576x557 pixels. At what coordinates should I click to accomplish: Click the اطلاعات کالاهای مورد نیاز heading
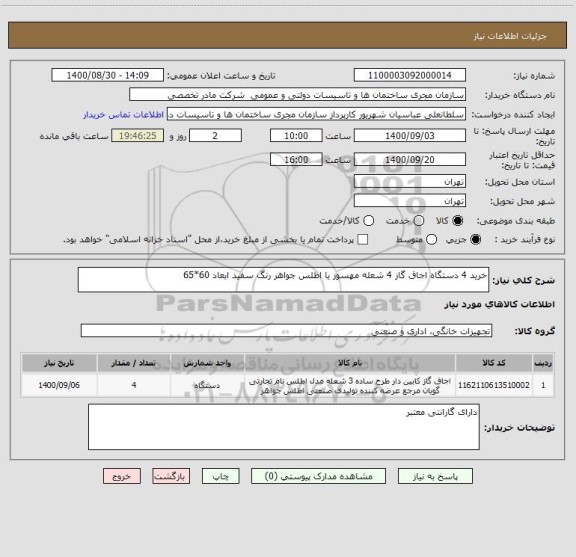[x=500, y=305]
